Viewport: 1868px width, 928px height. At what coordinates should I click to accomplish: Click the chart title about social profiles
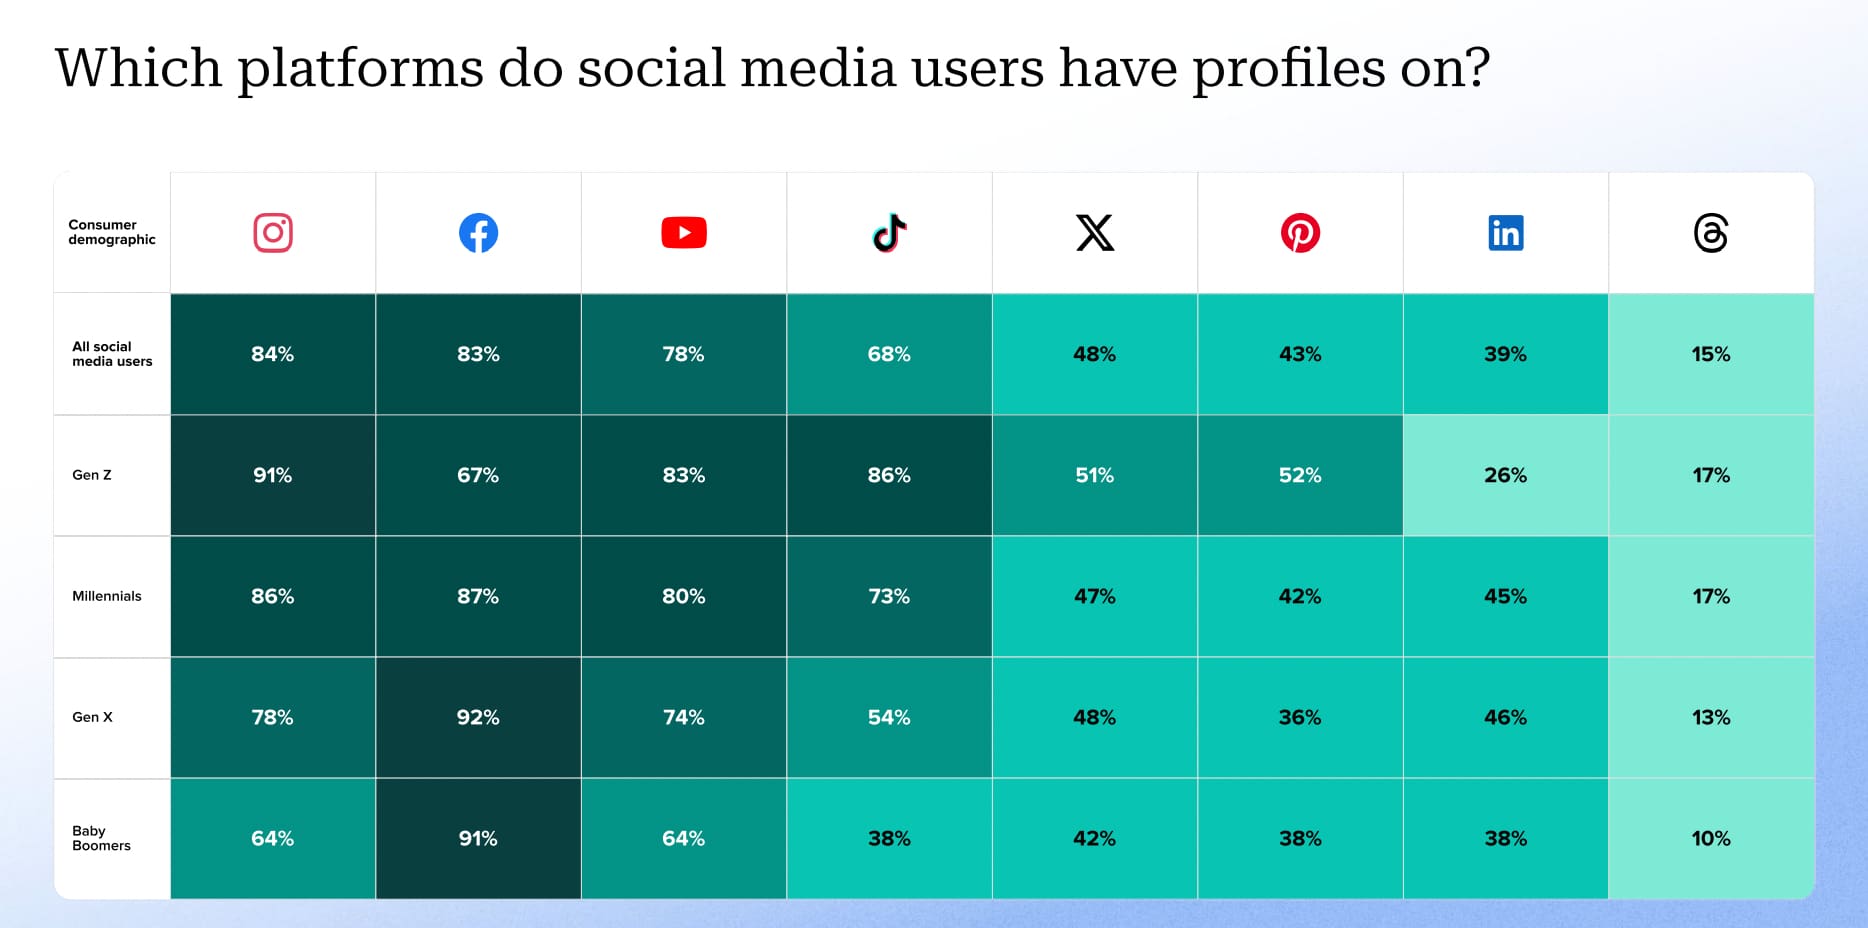[772, 68]
